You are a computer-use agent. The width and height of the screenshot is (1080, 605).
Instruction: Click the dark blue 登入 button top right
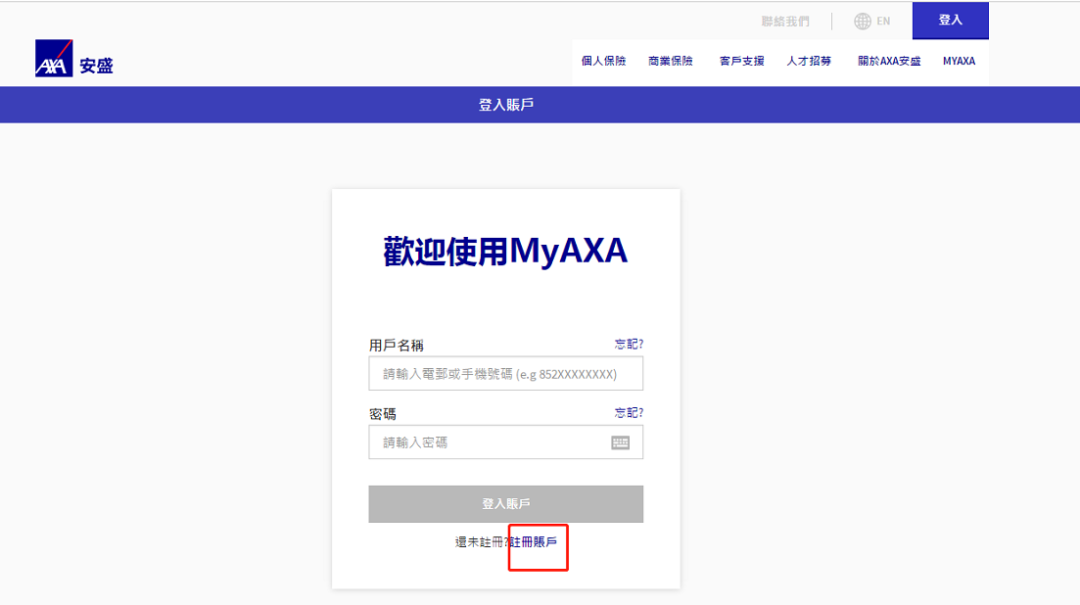[950, 21]
